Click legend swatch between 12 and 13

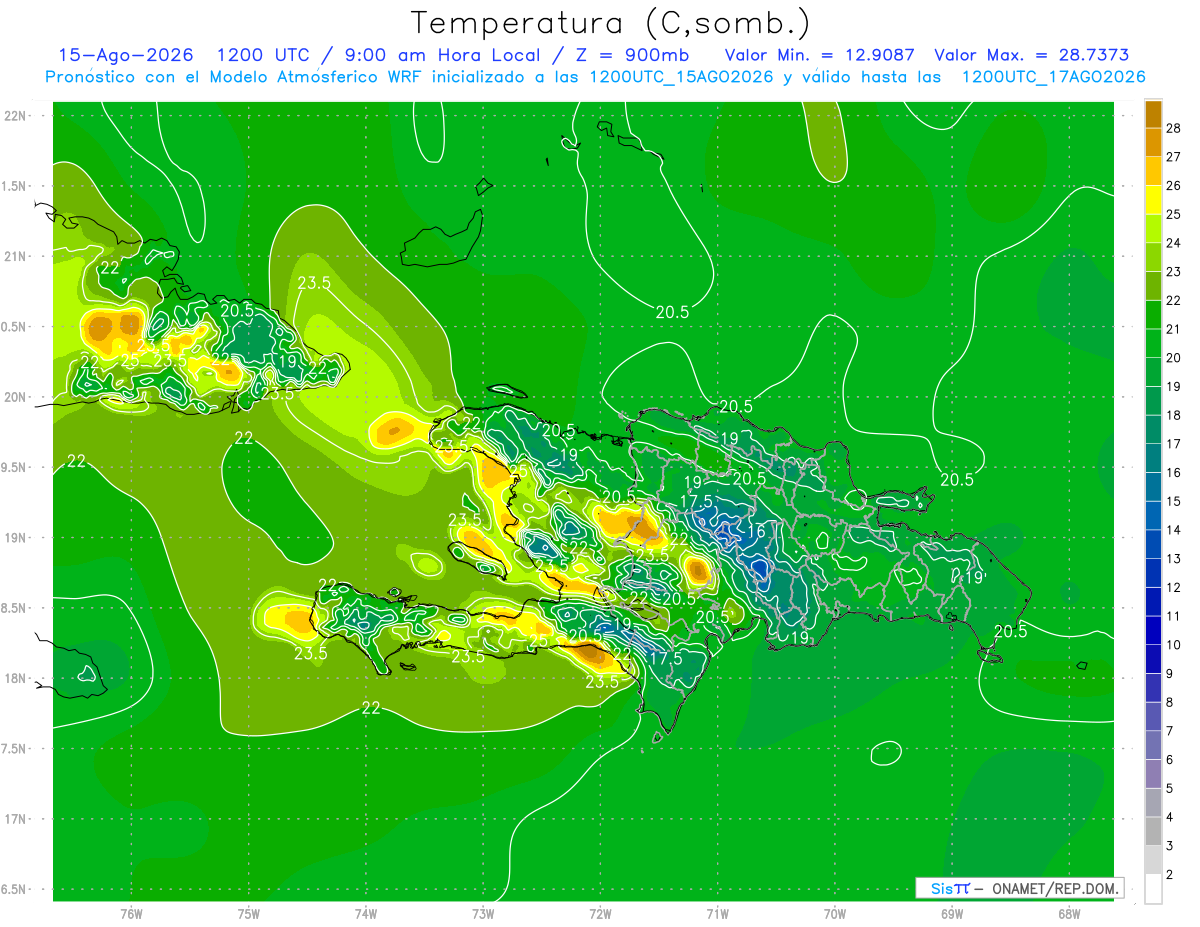[1153, 572]
